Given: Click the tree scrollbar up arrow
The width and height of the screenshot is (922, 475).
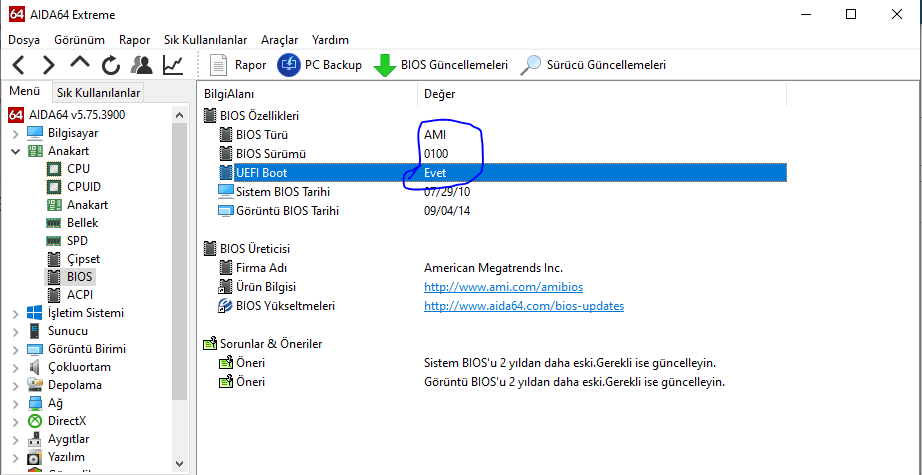Looking at the screenshot, I should coord(180,115).
